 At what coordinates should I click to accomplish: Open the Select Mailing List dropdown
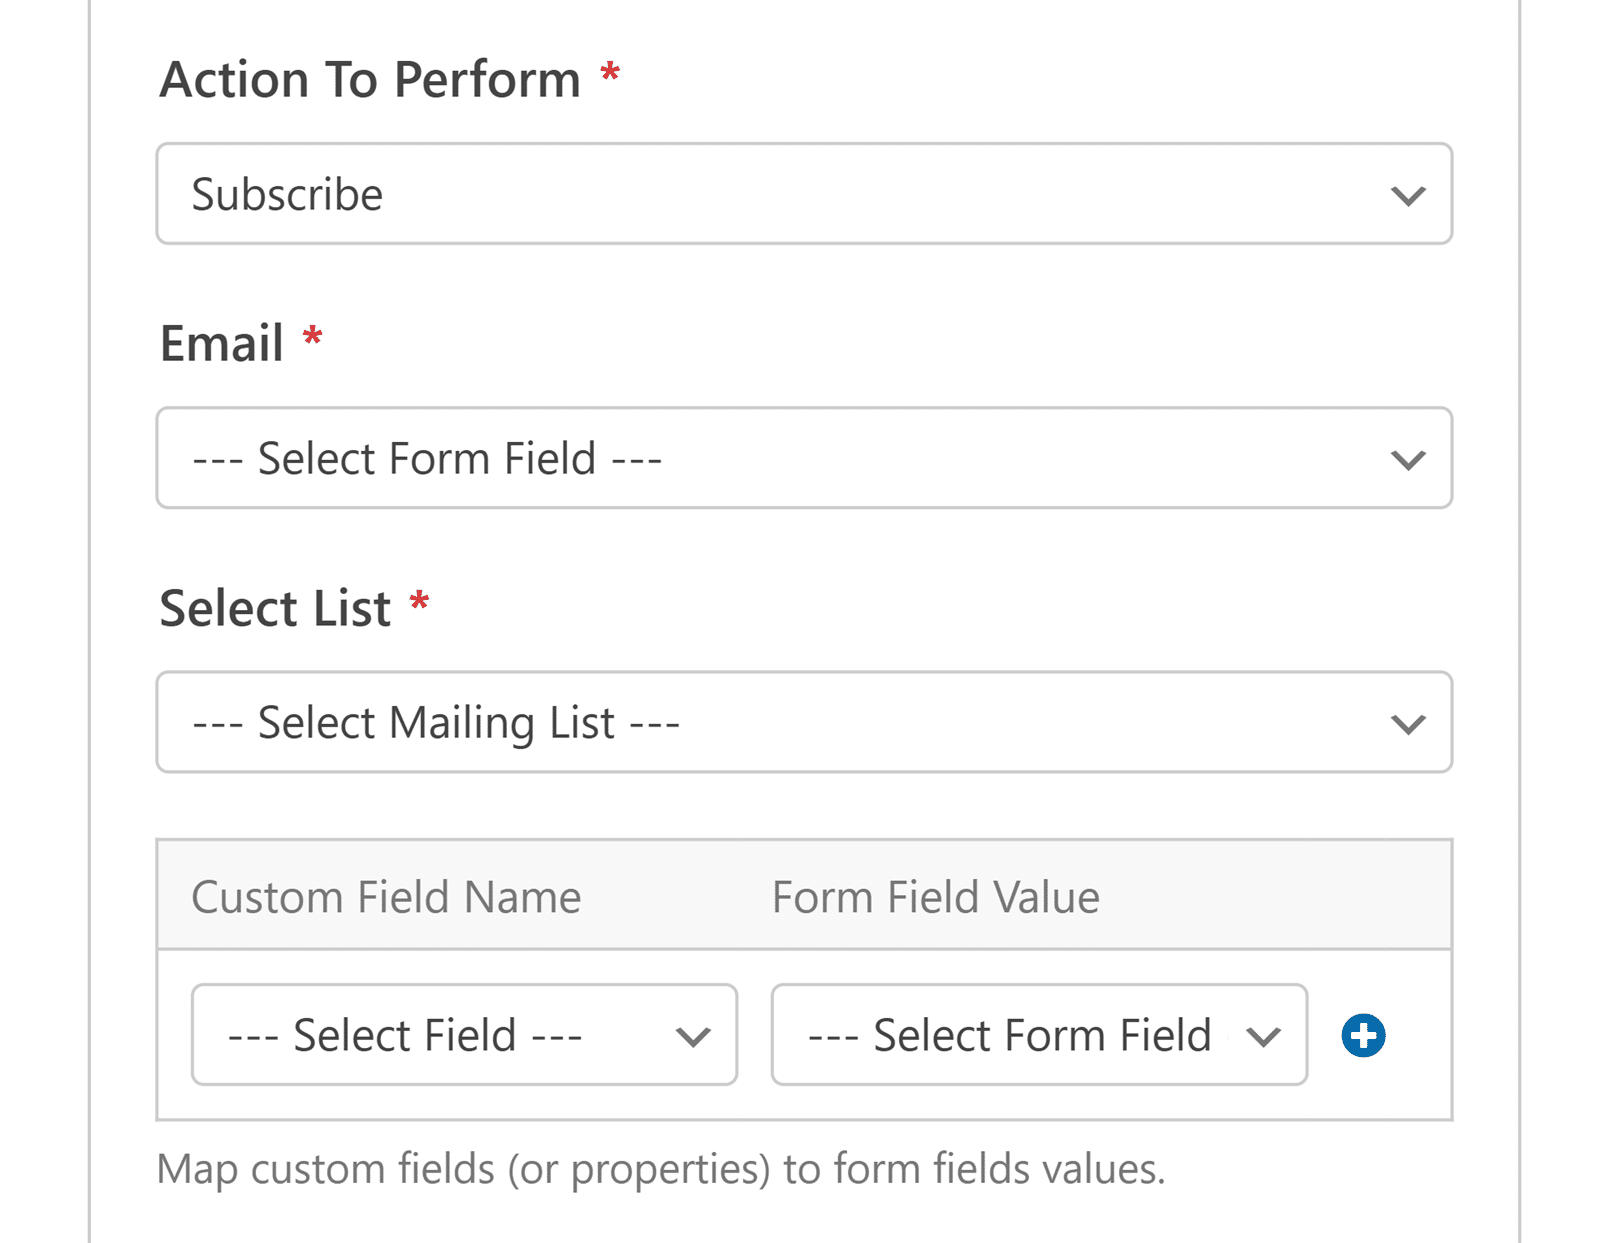click(x=800, y=722)
